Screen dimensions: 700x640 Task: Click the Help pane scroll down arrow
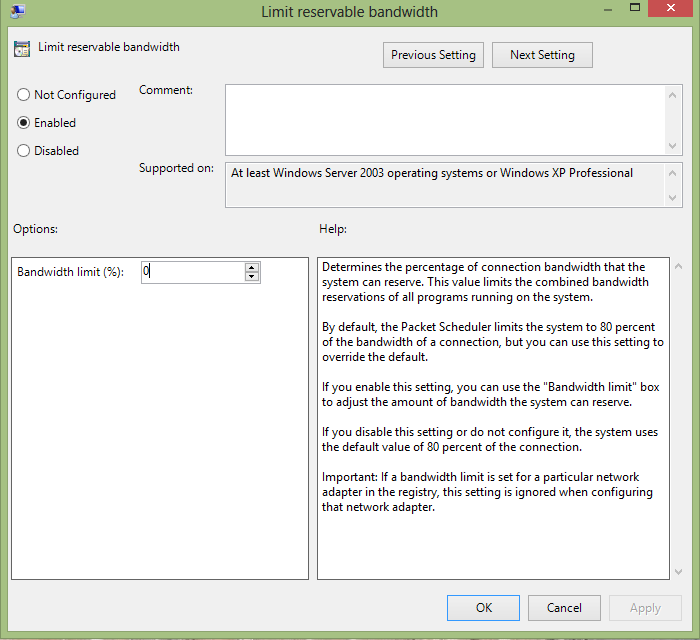679,572
